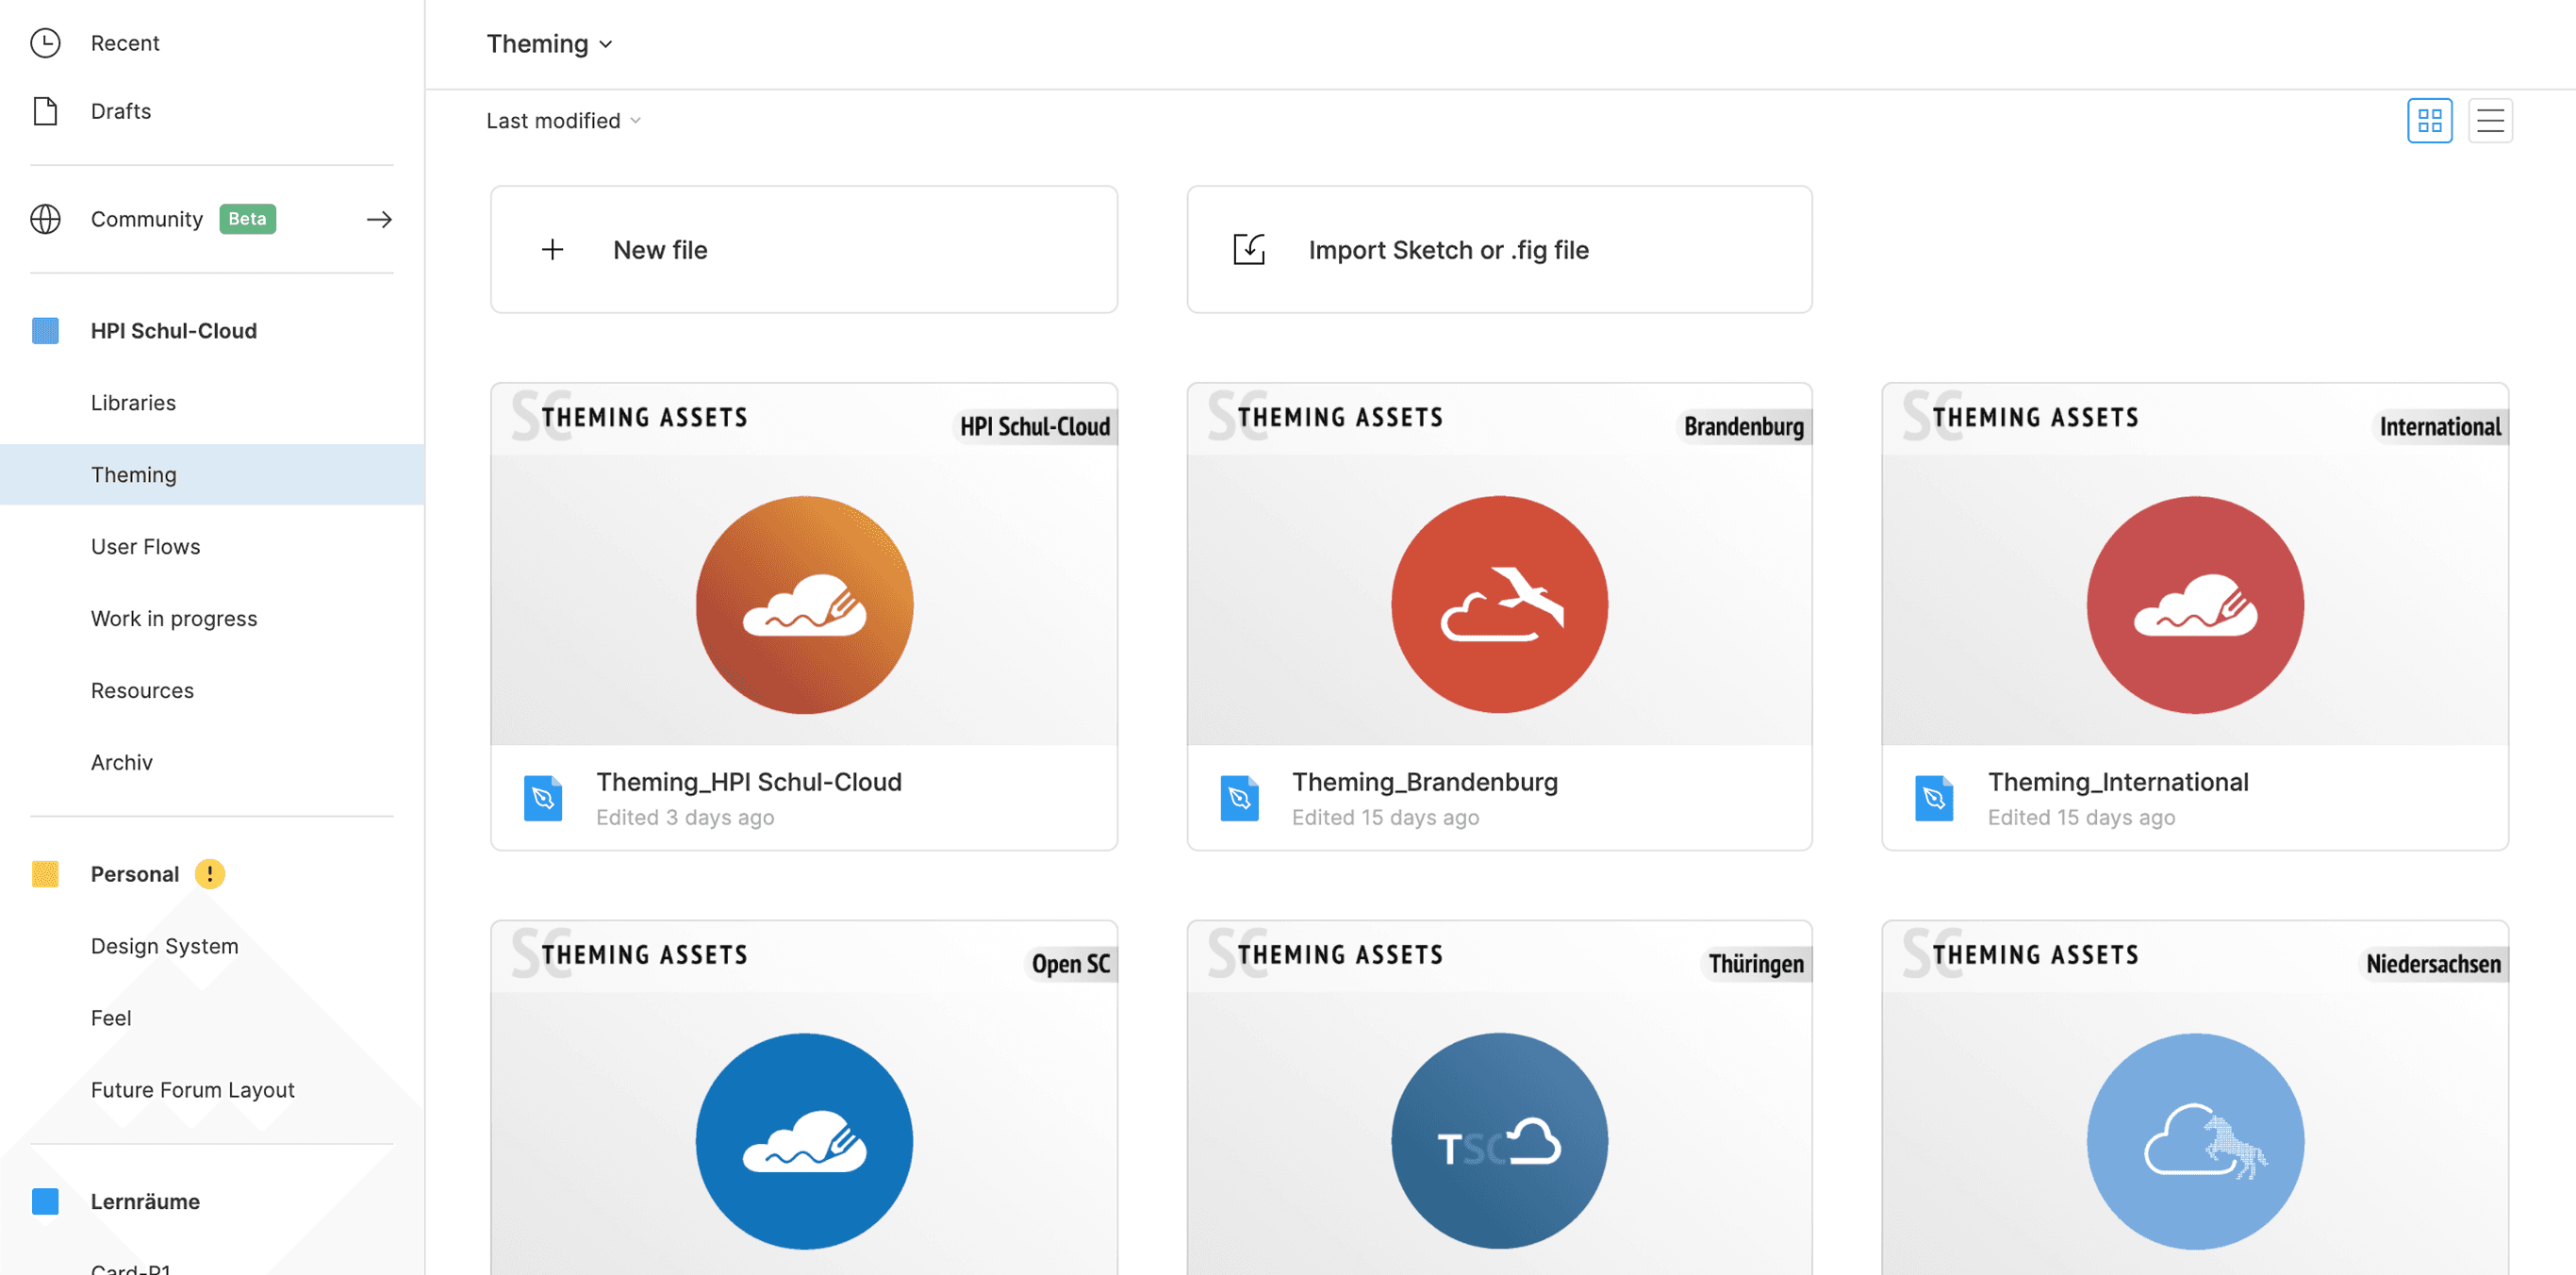Open the Thüringen theming assets thumbnail

[1498, 1100]
